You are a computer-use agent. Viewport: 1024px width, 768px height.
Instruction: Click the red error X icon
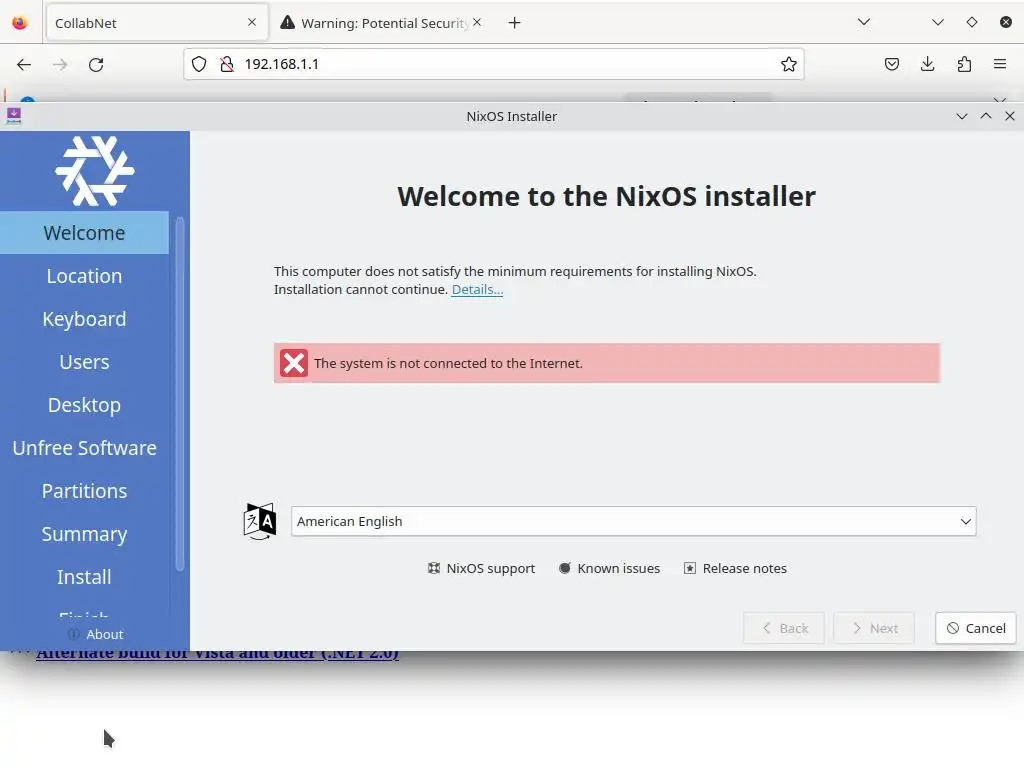tap(294, 363)
